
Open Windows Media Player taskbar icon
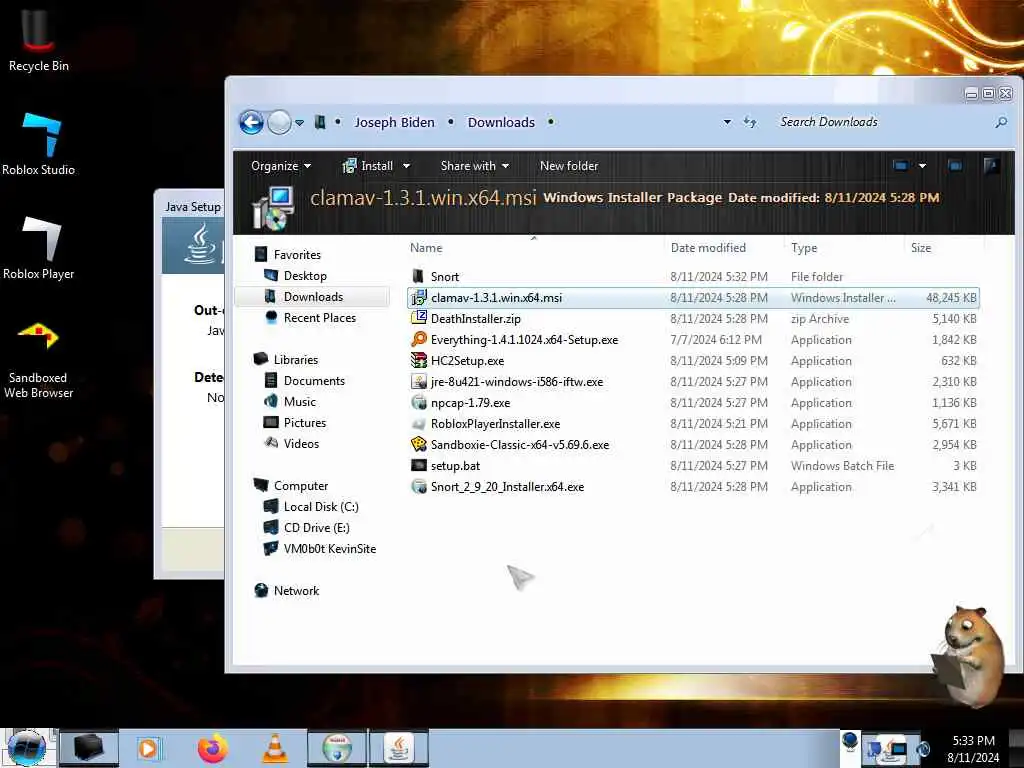click(x=149, y=748)
